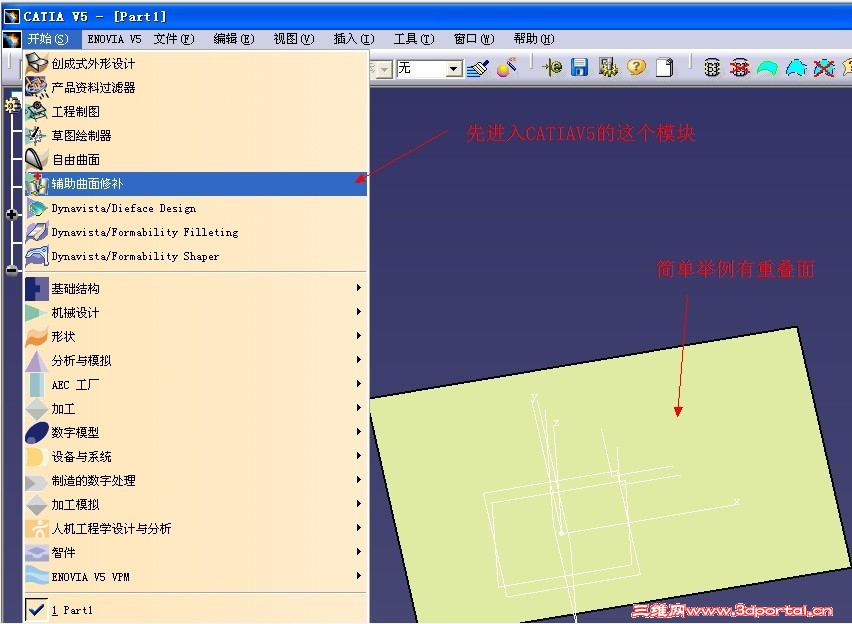Image resolution: width=852 pixels, height=624 pixels.
Task: Click the CATIA icon in title bar
Action: pyautogui.click(x=11, y=16)
